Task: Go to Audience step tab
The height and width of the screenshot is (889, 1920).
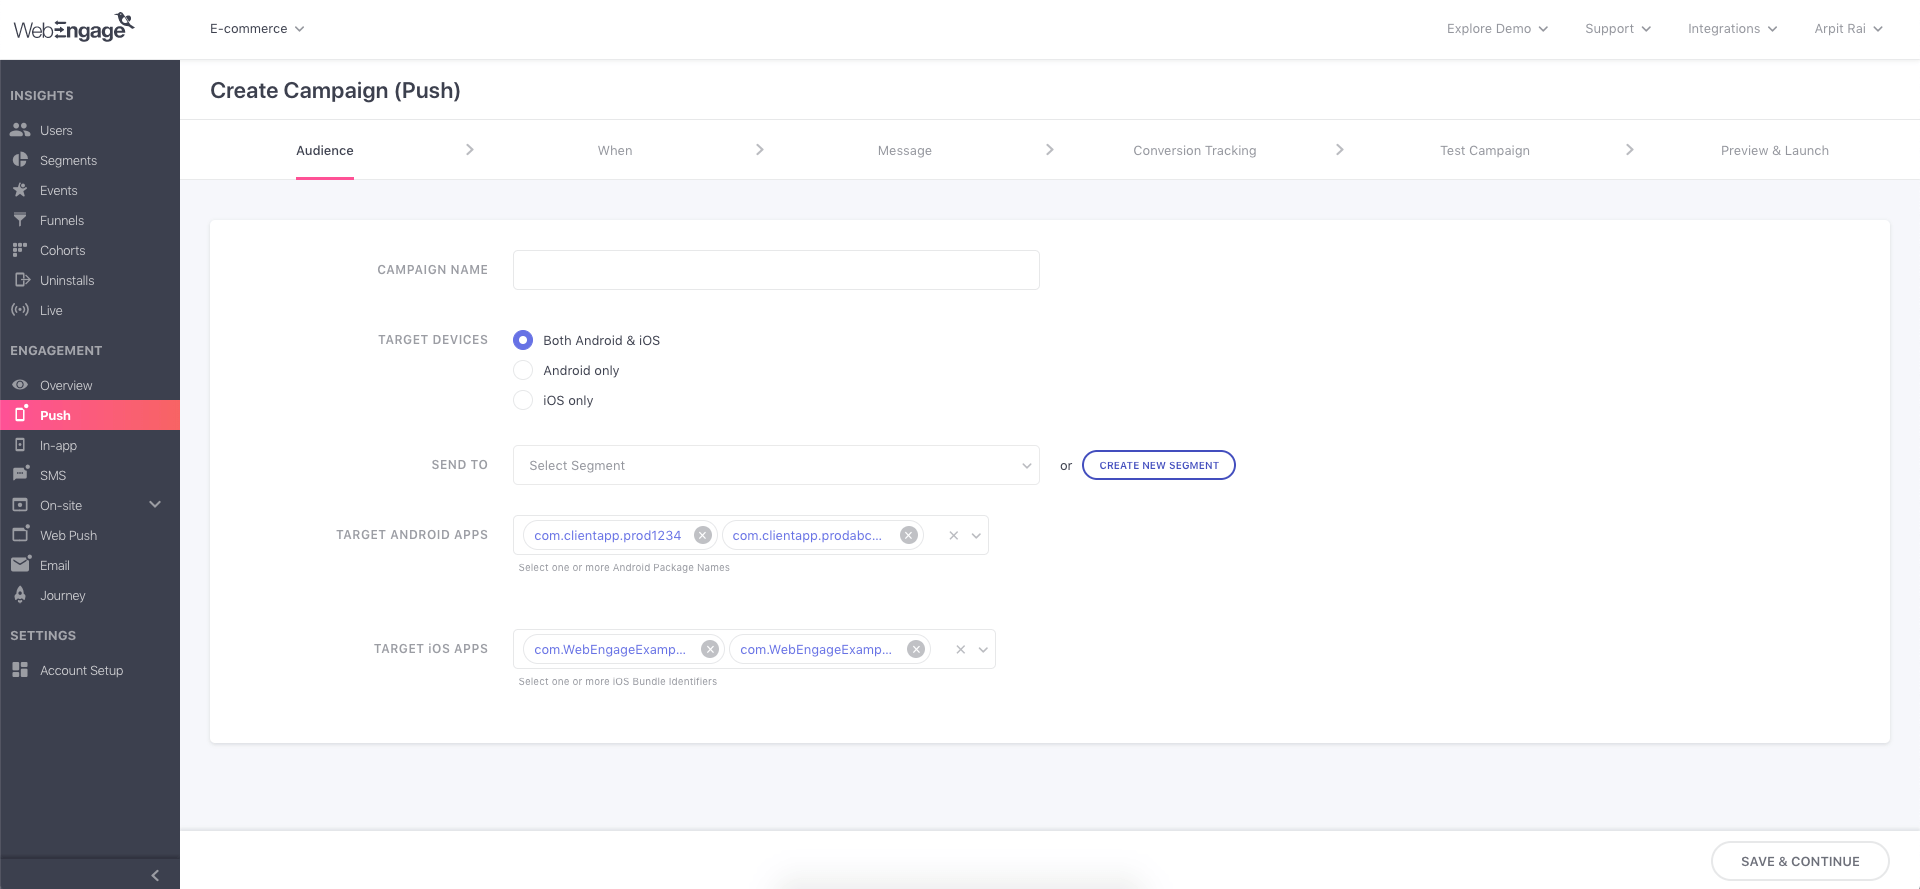Action: 325,150
